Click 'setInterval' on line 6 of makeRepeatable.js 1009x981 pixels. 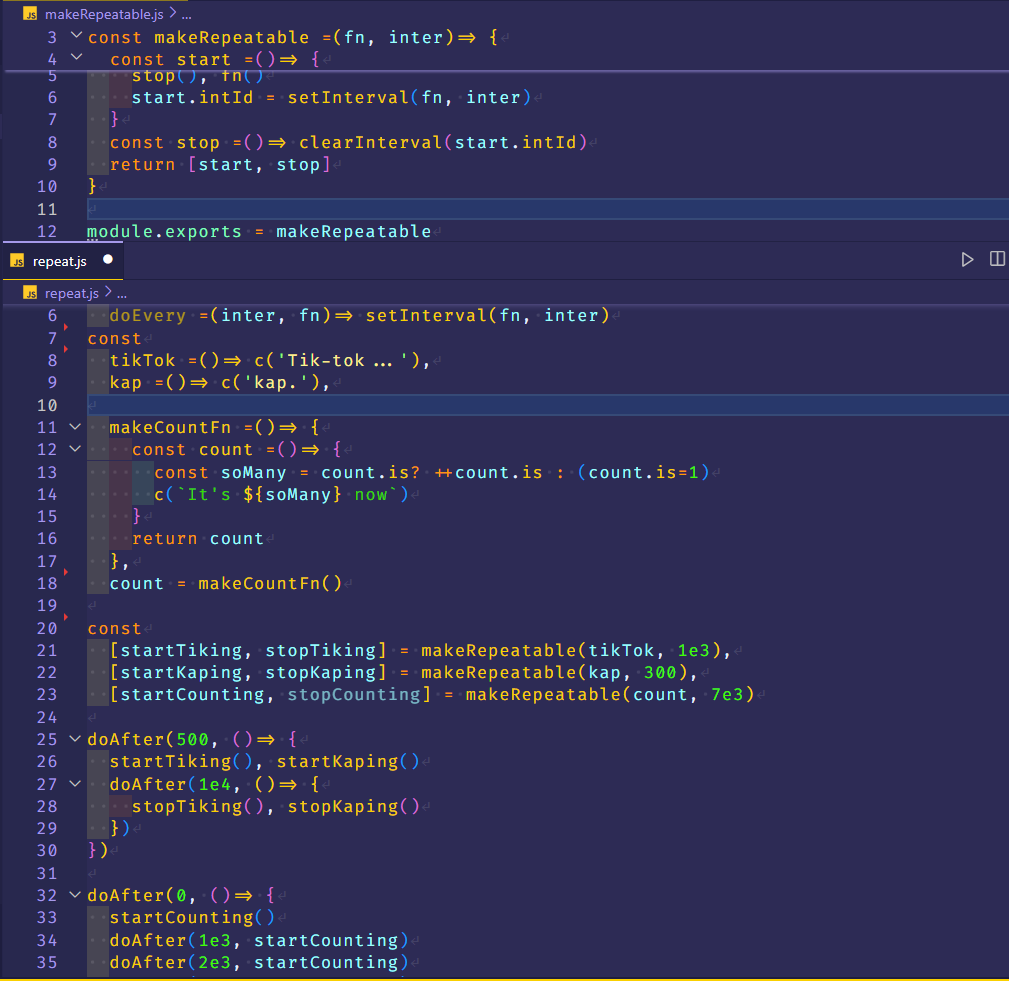point(348,97)
